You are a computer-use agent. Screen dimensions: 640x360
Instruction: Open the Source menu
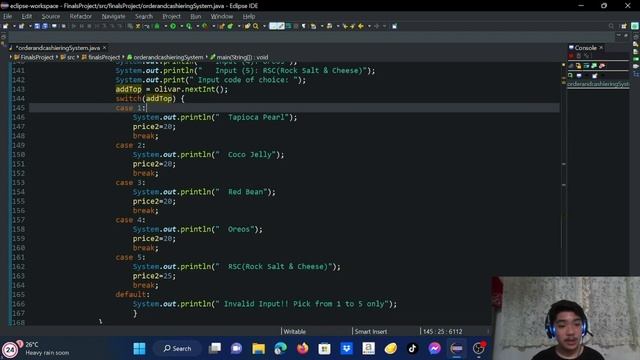pos(51,16)
